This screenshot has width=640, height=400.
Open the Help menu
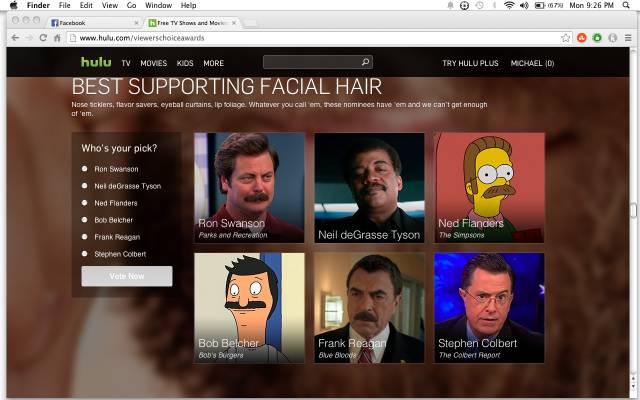pyautogui.click(x=188, y=5)
